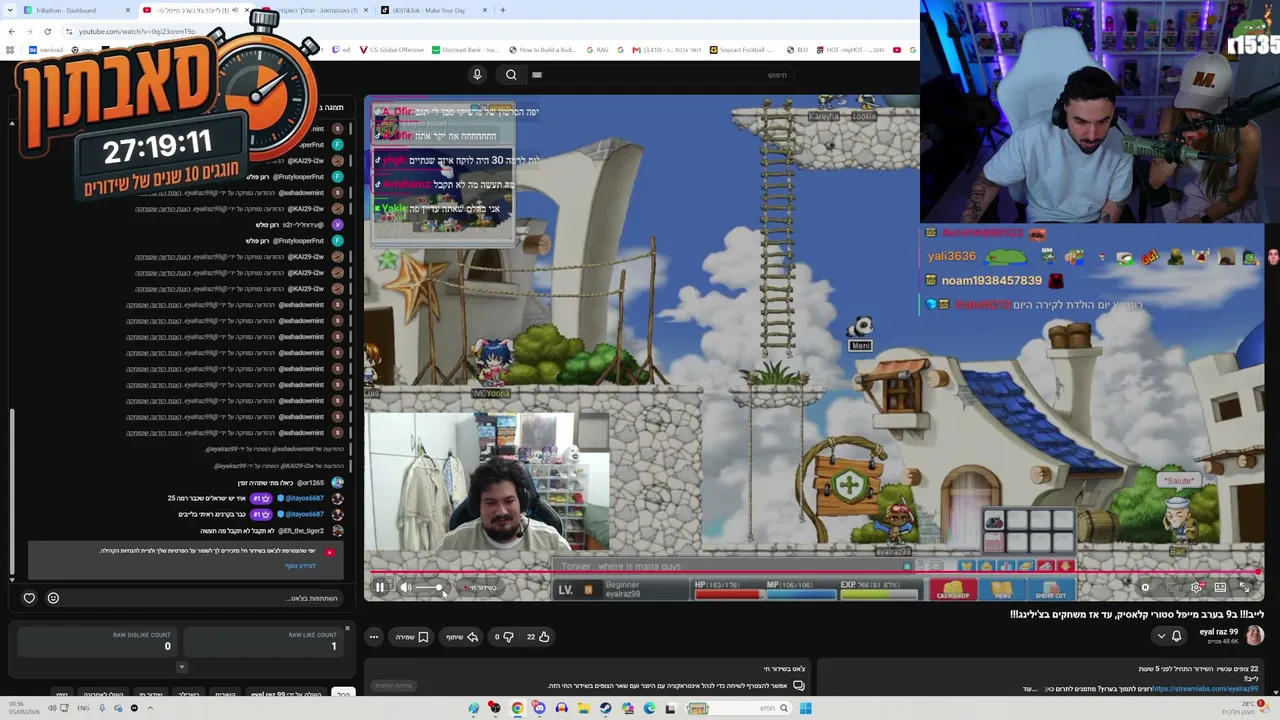Open the Sopcast Football bookmark
The width and height of the screenshot is (1280, 720).
[742, 50]
